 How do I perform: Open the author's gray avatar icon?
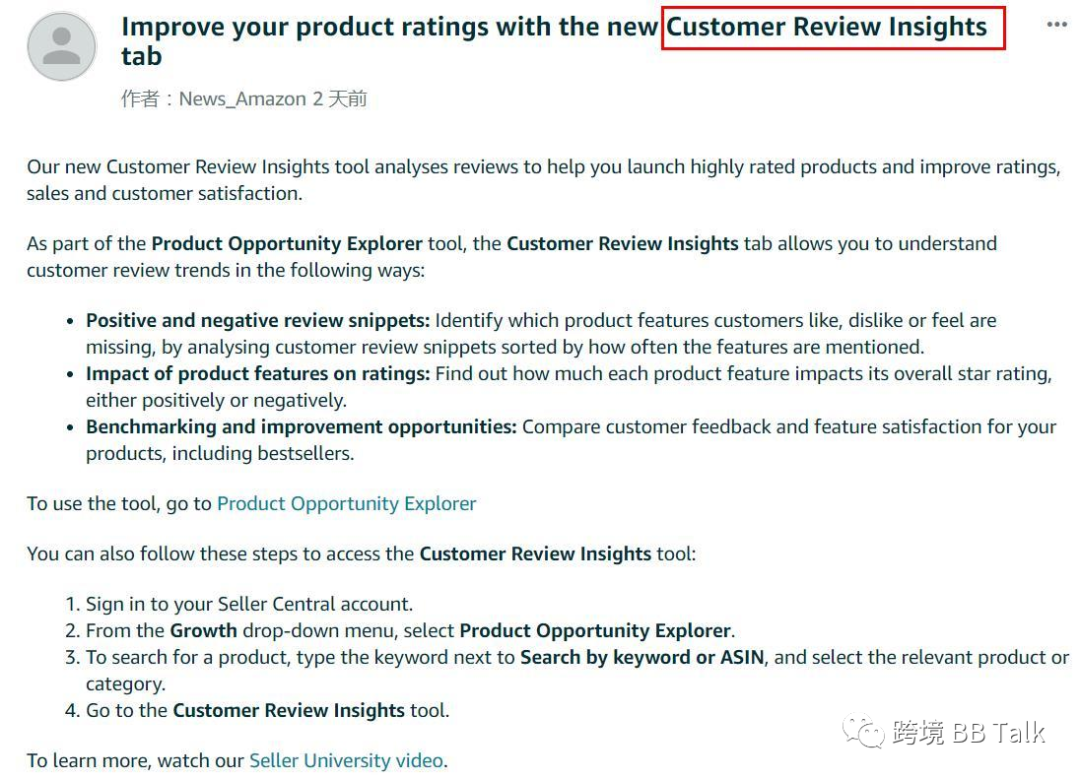click(61, 46)
